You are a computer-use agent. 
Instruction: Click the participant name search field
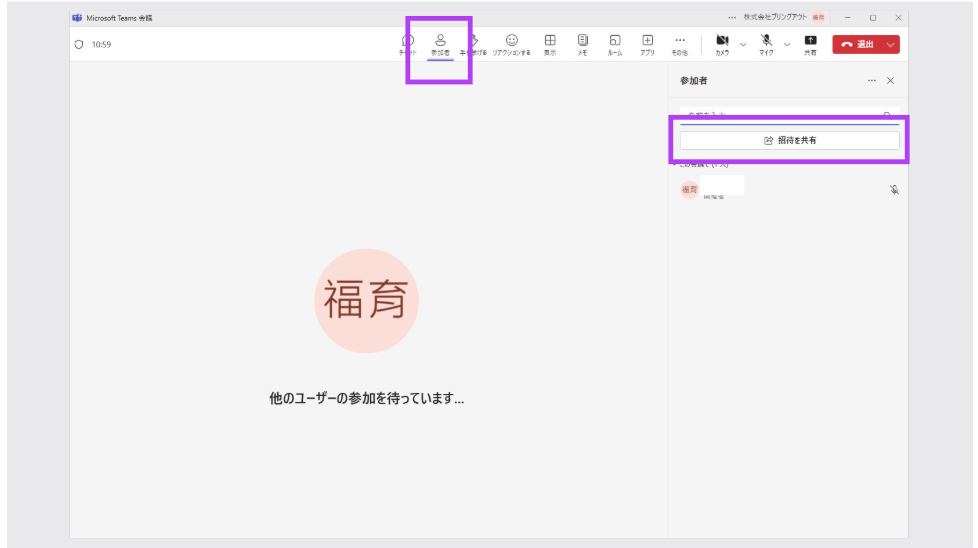point(790,115)
